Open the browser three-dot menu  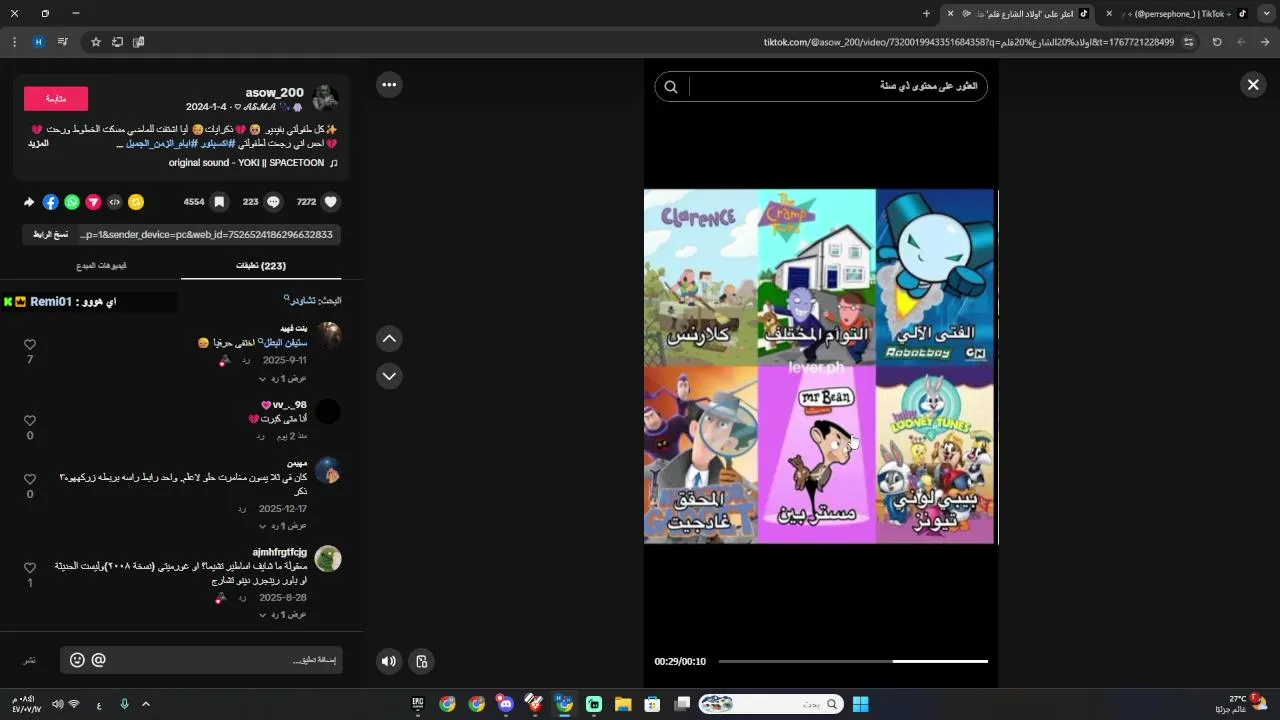pos(14,42)
